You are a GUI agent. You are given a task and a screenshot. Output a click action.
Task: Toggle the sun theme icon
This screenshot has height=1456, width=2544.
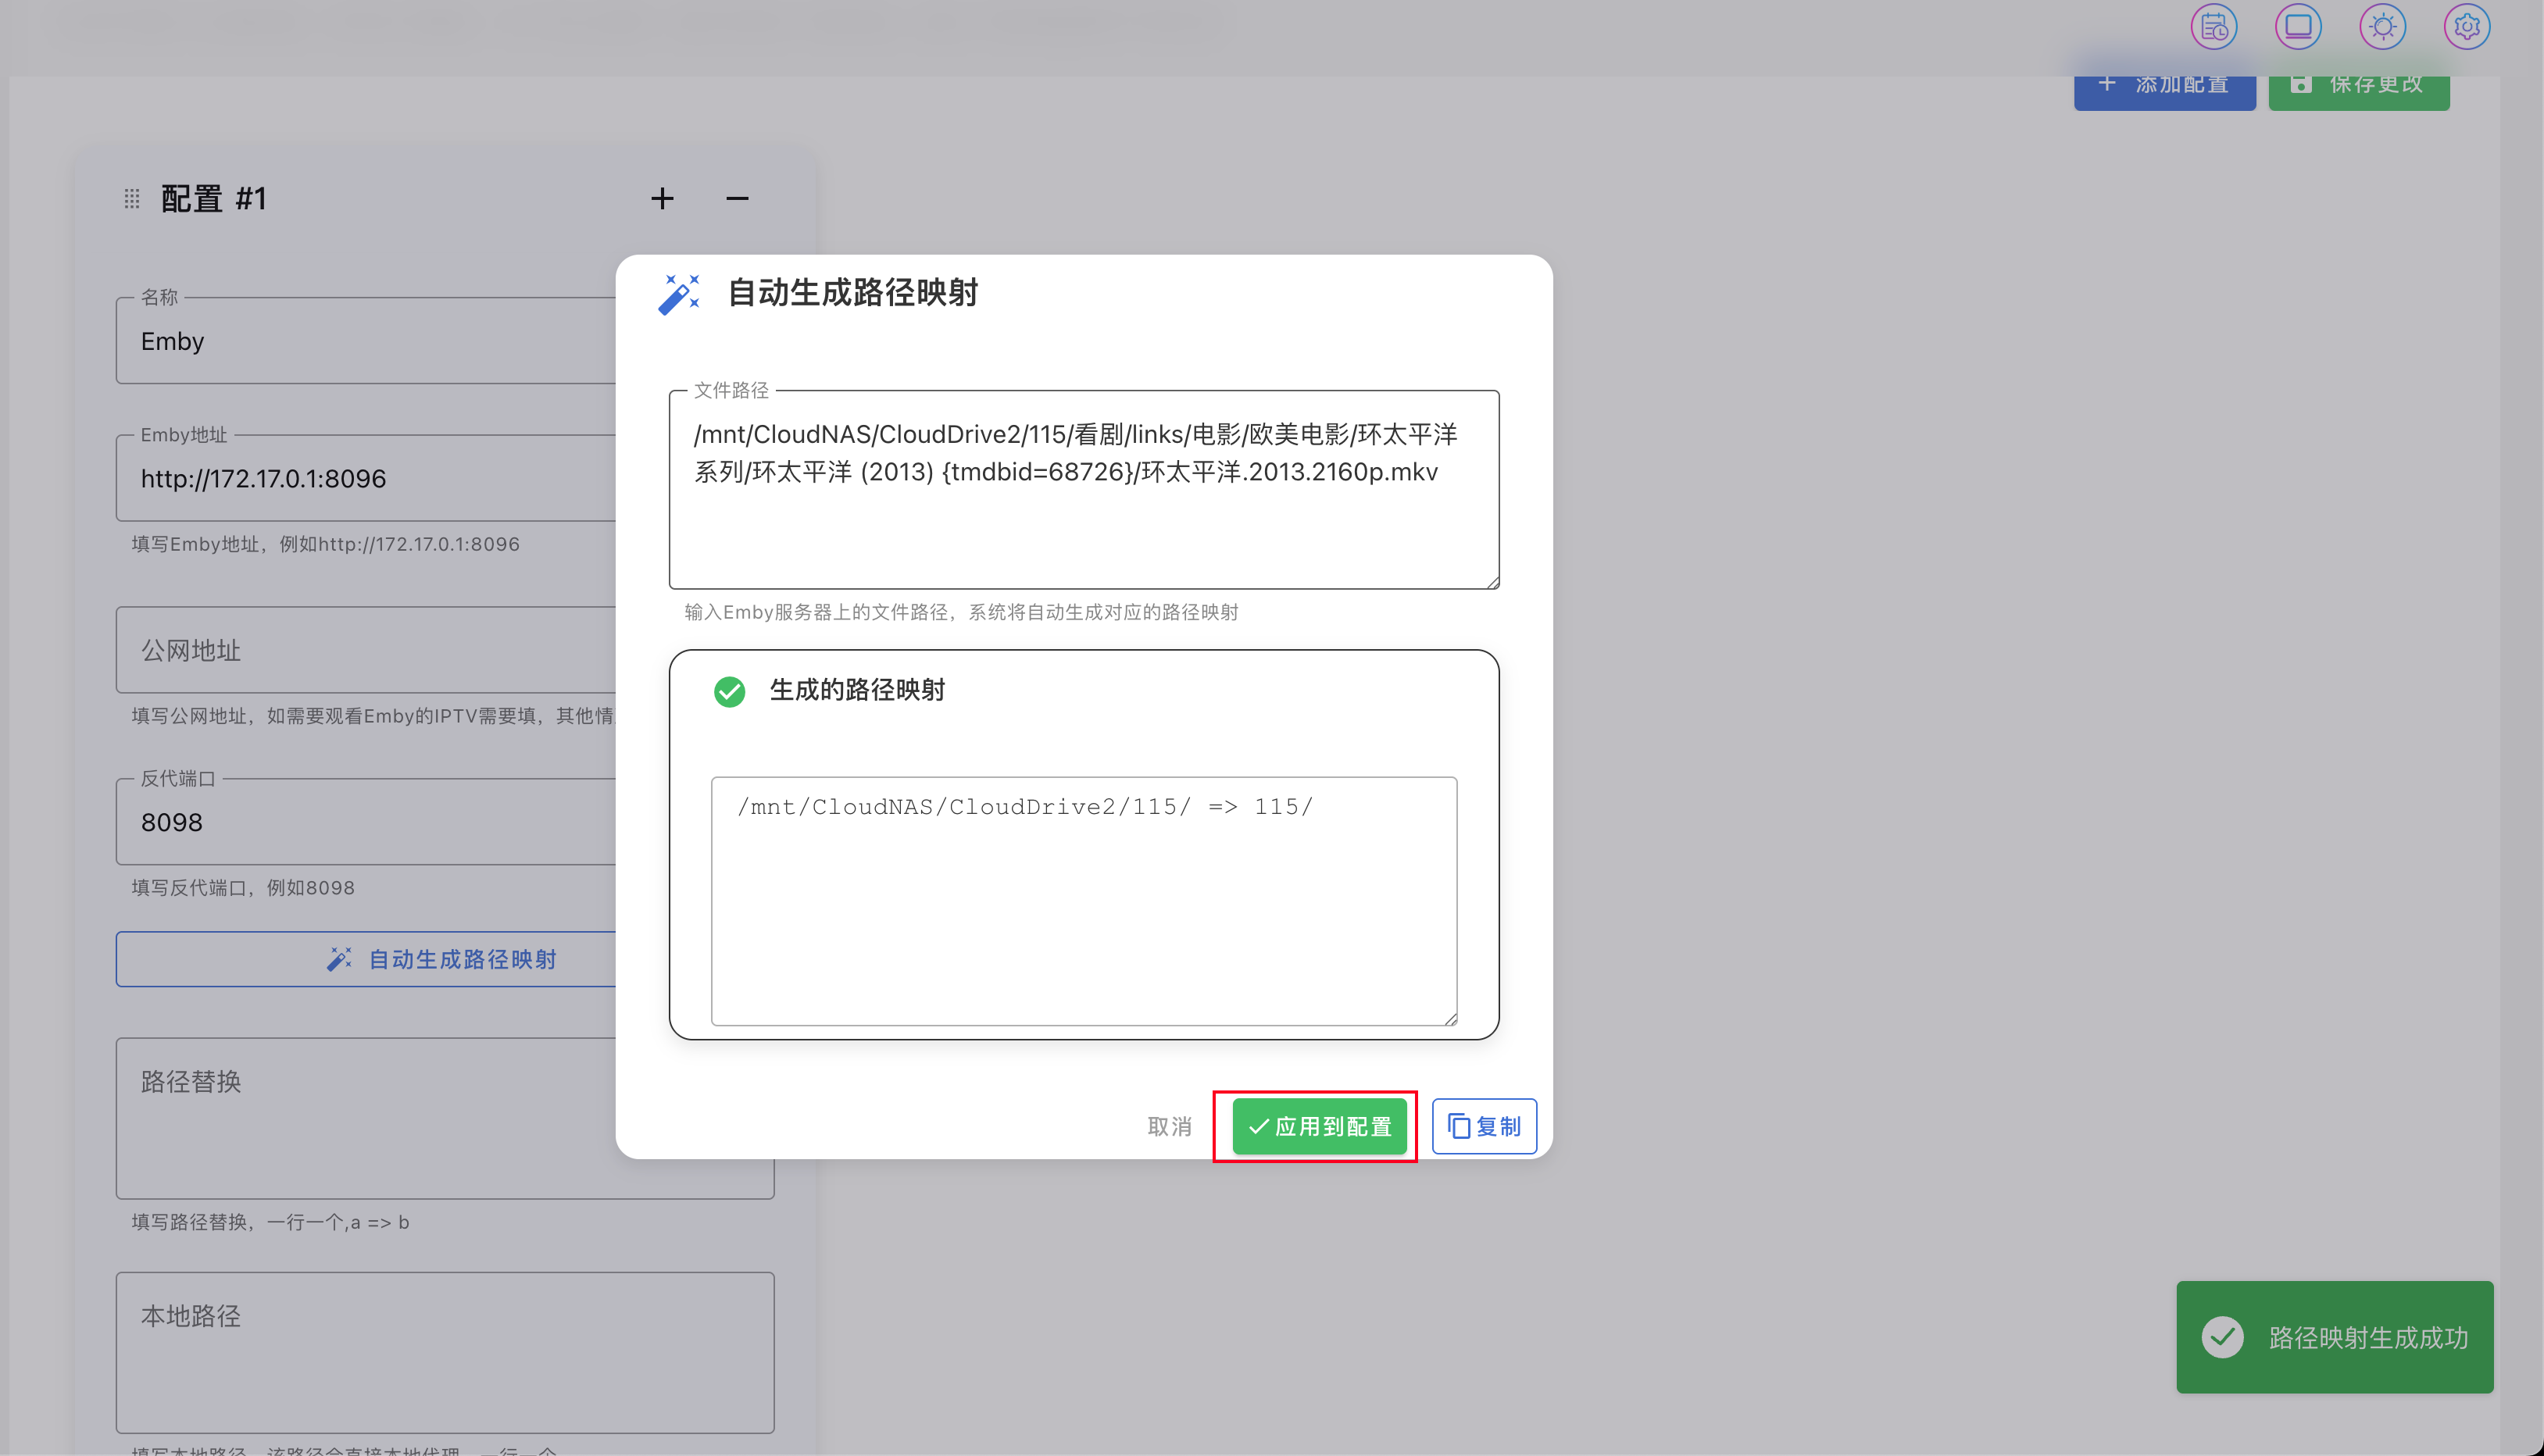(2382, 27)
